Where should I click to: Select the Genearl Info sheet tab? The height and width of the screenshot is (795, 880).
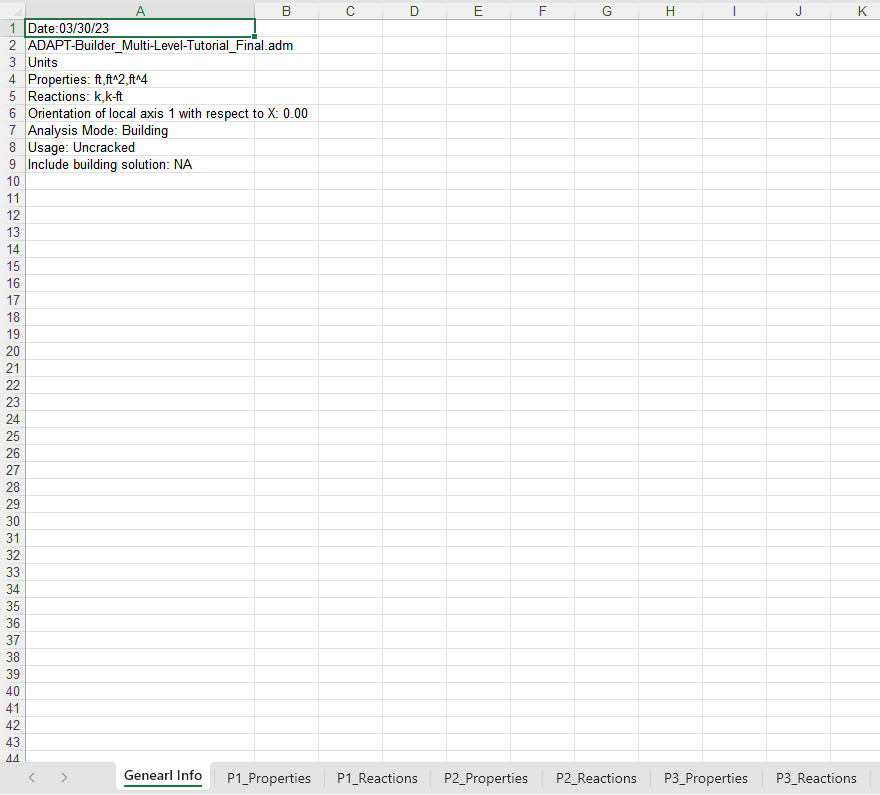[163, 776]
